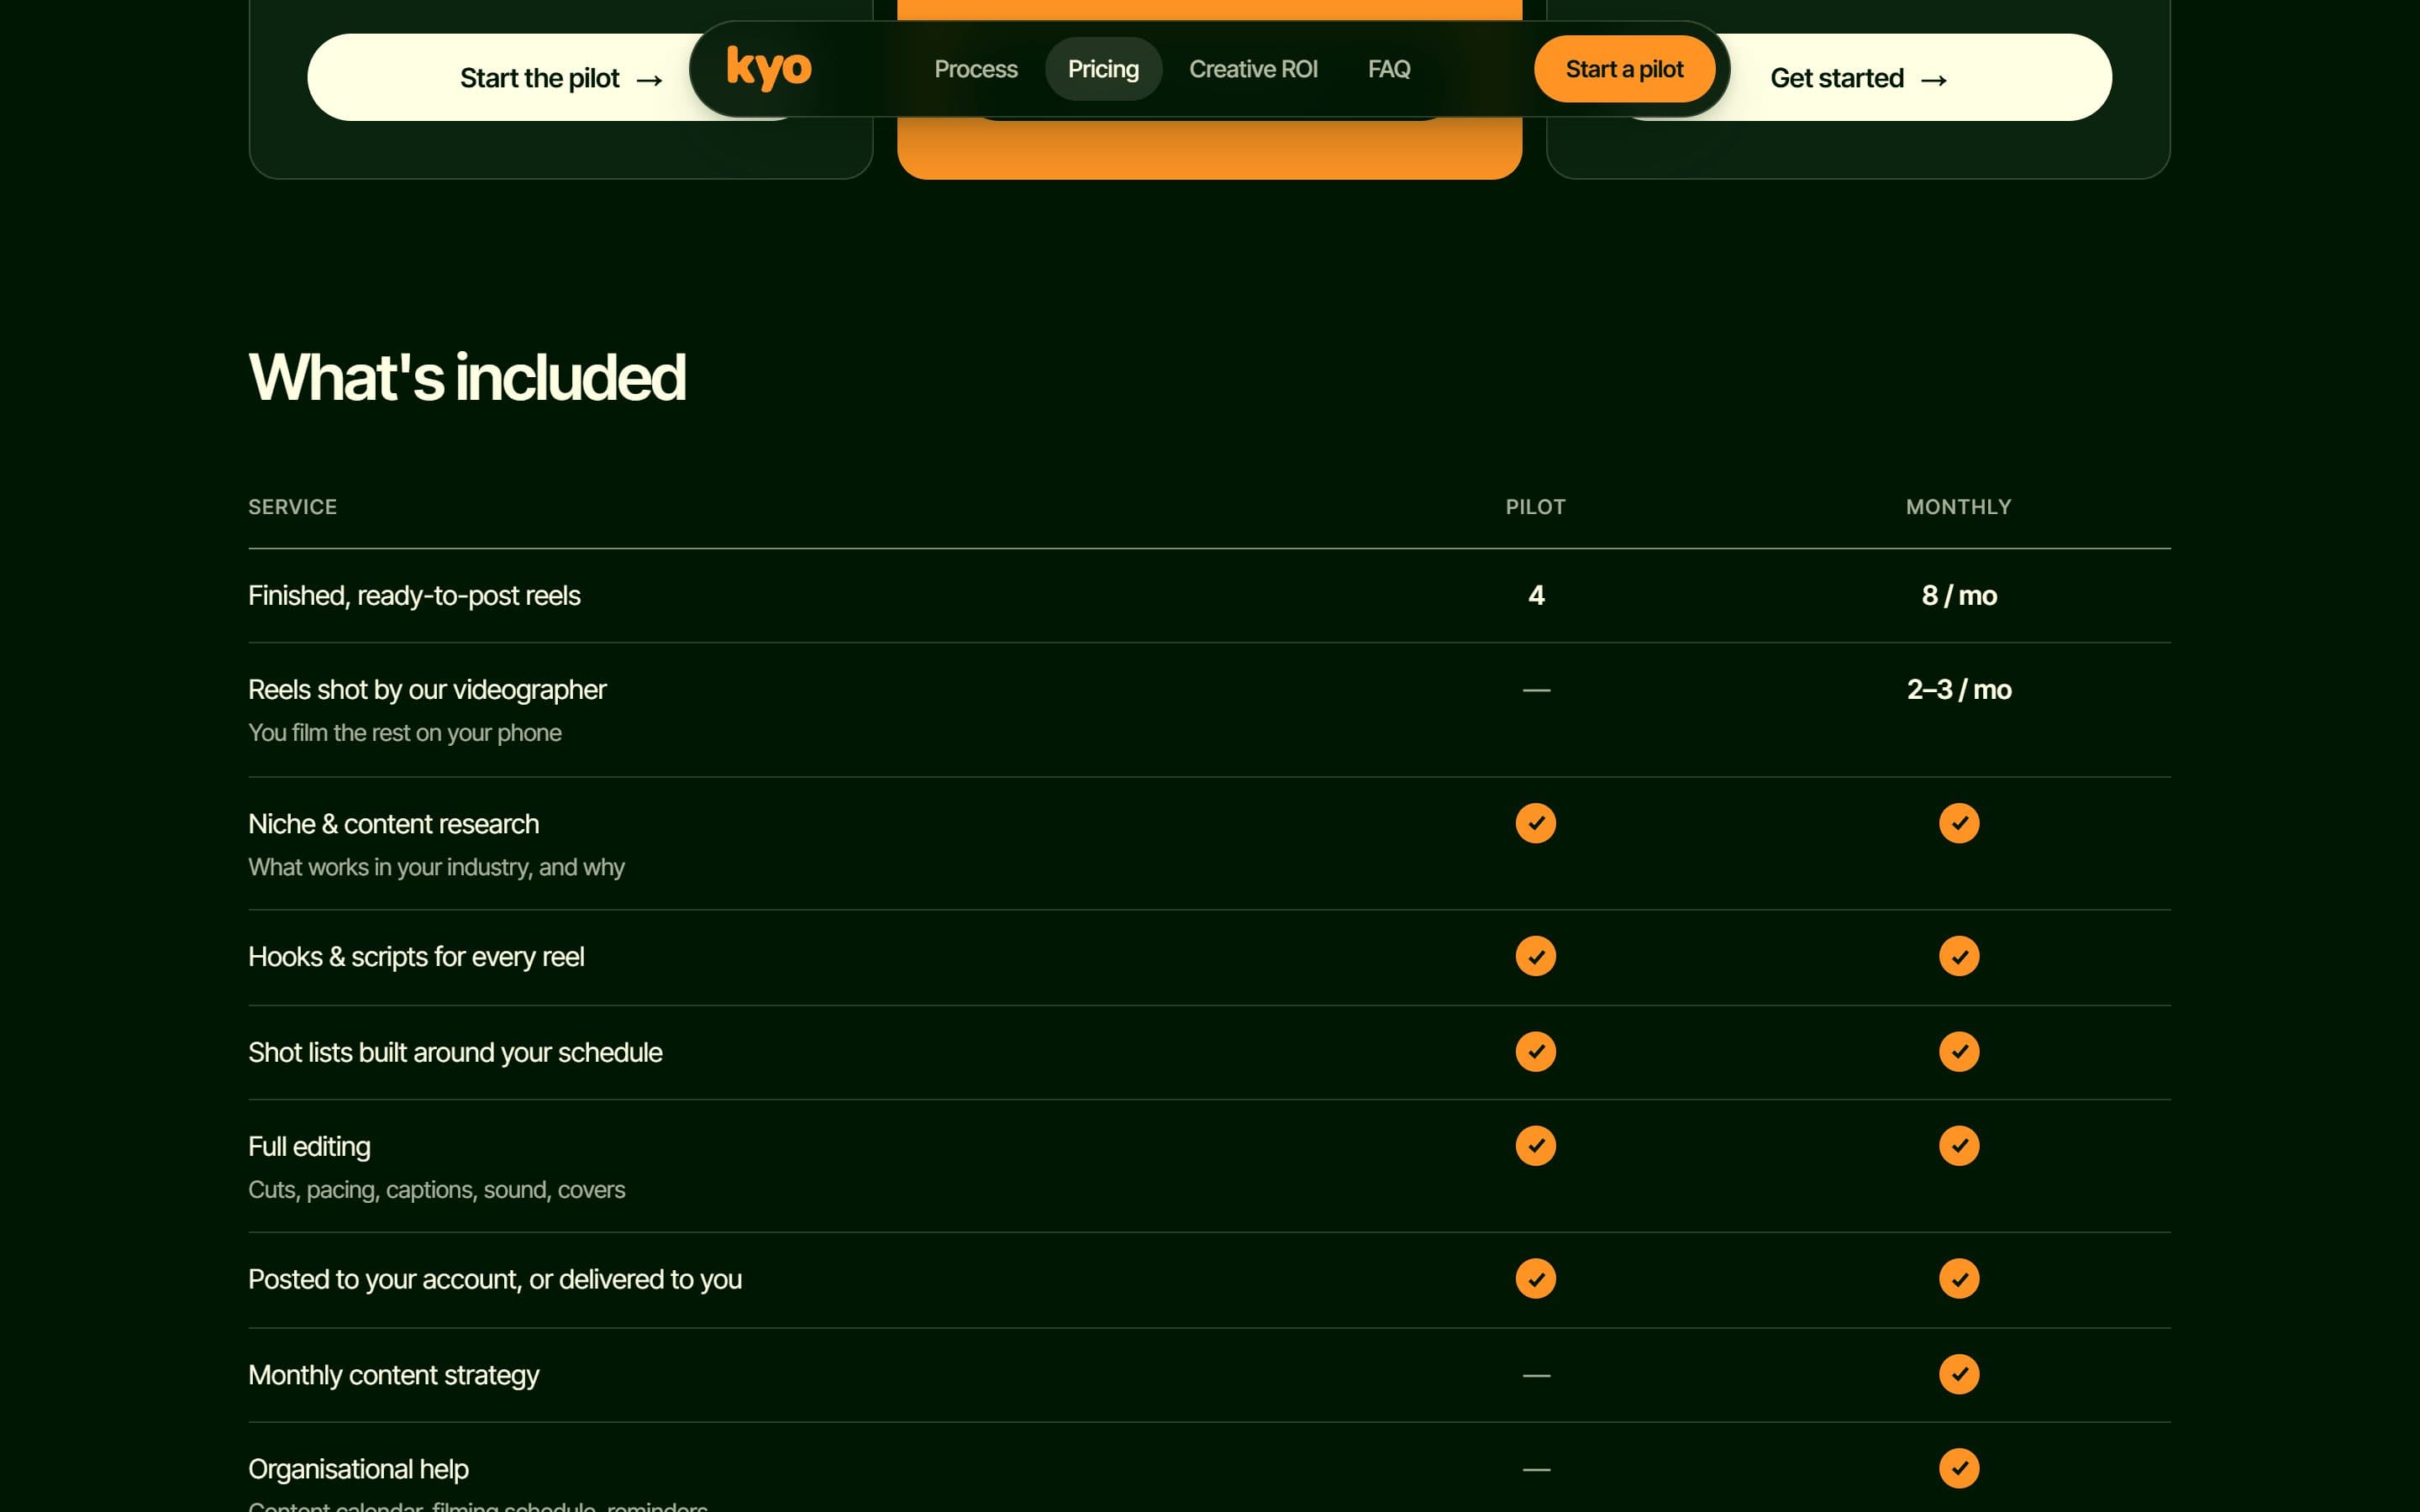Viewport: 2420px width, 1512px height.
Task: Click Monthly checkmark for Organisational help
Action: (1958, 1468)
